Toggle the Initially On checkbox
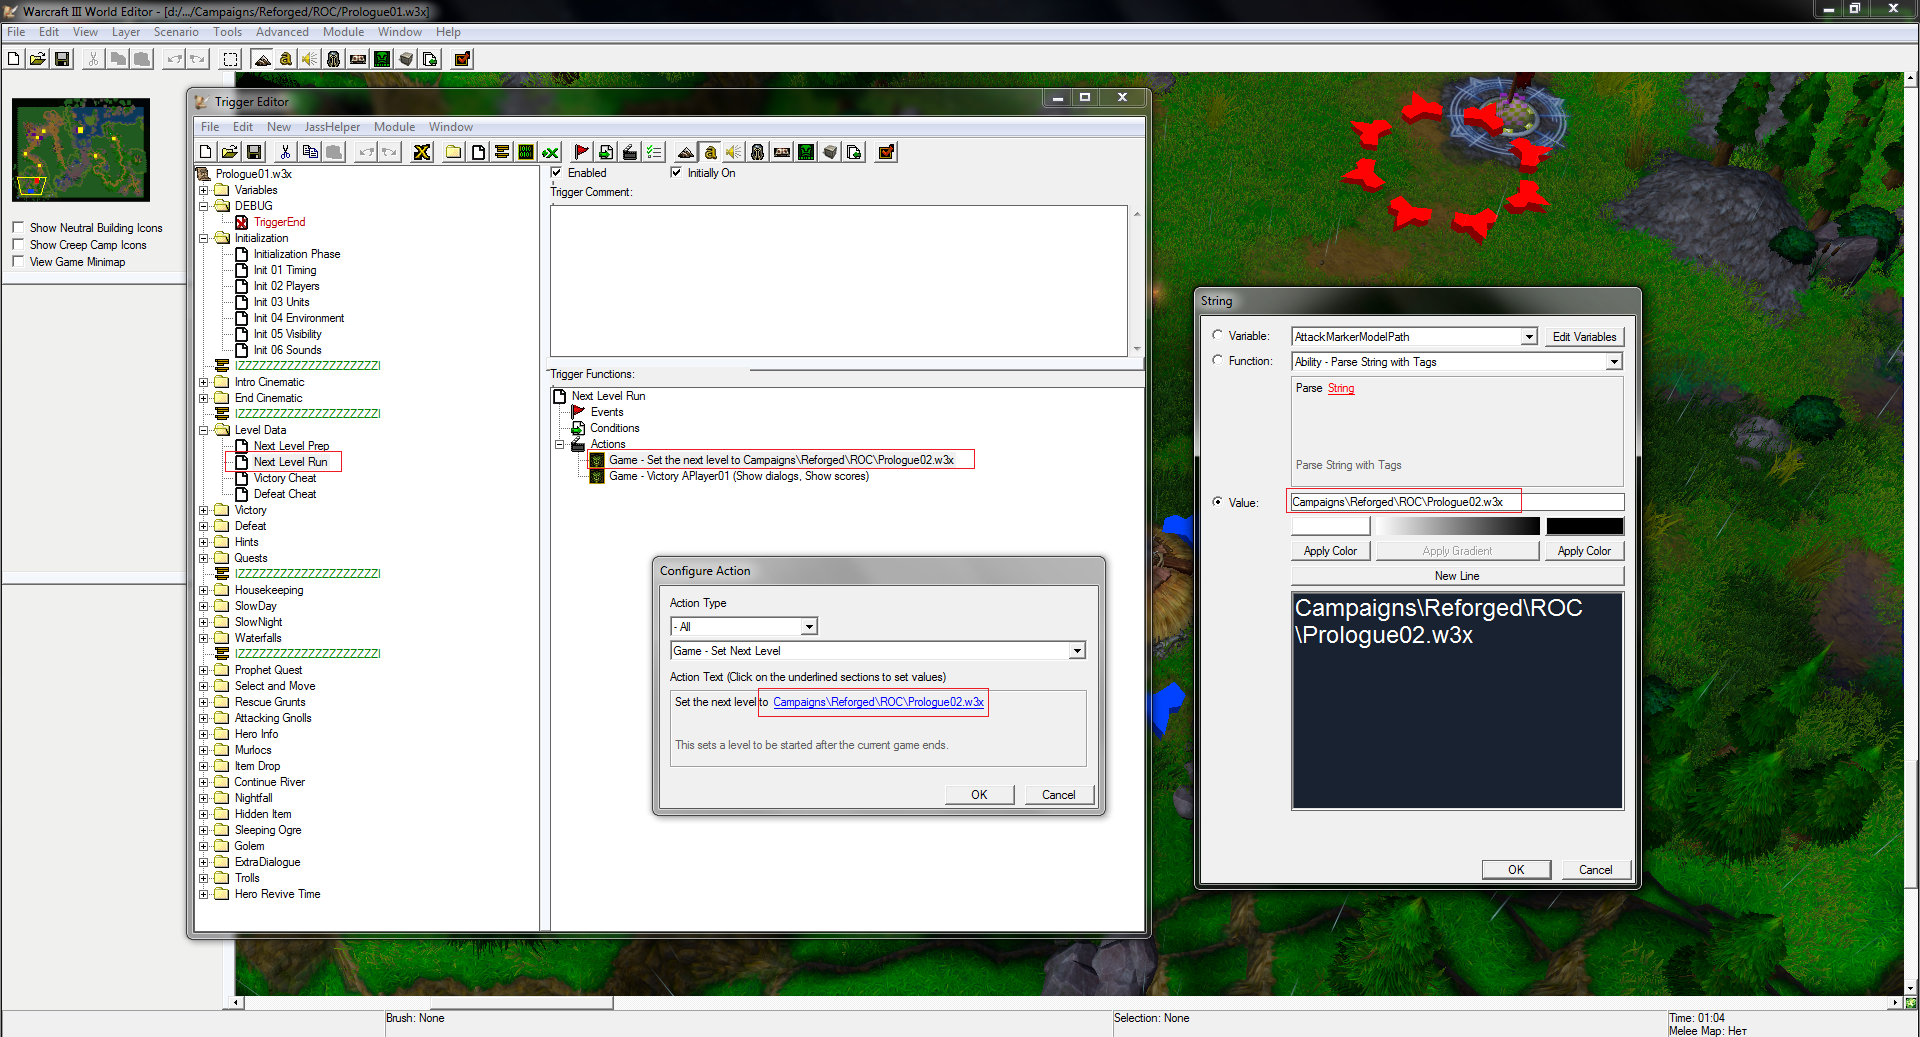This screenshot has width=1920, height=1037. point(677,173)
